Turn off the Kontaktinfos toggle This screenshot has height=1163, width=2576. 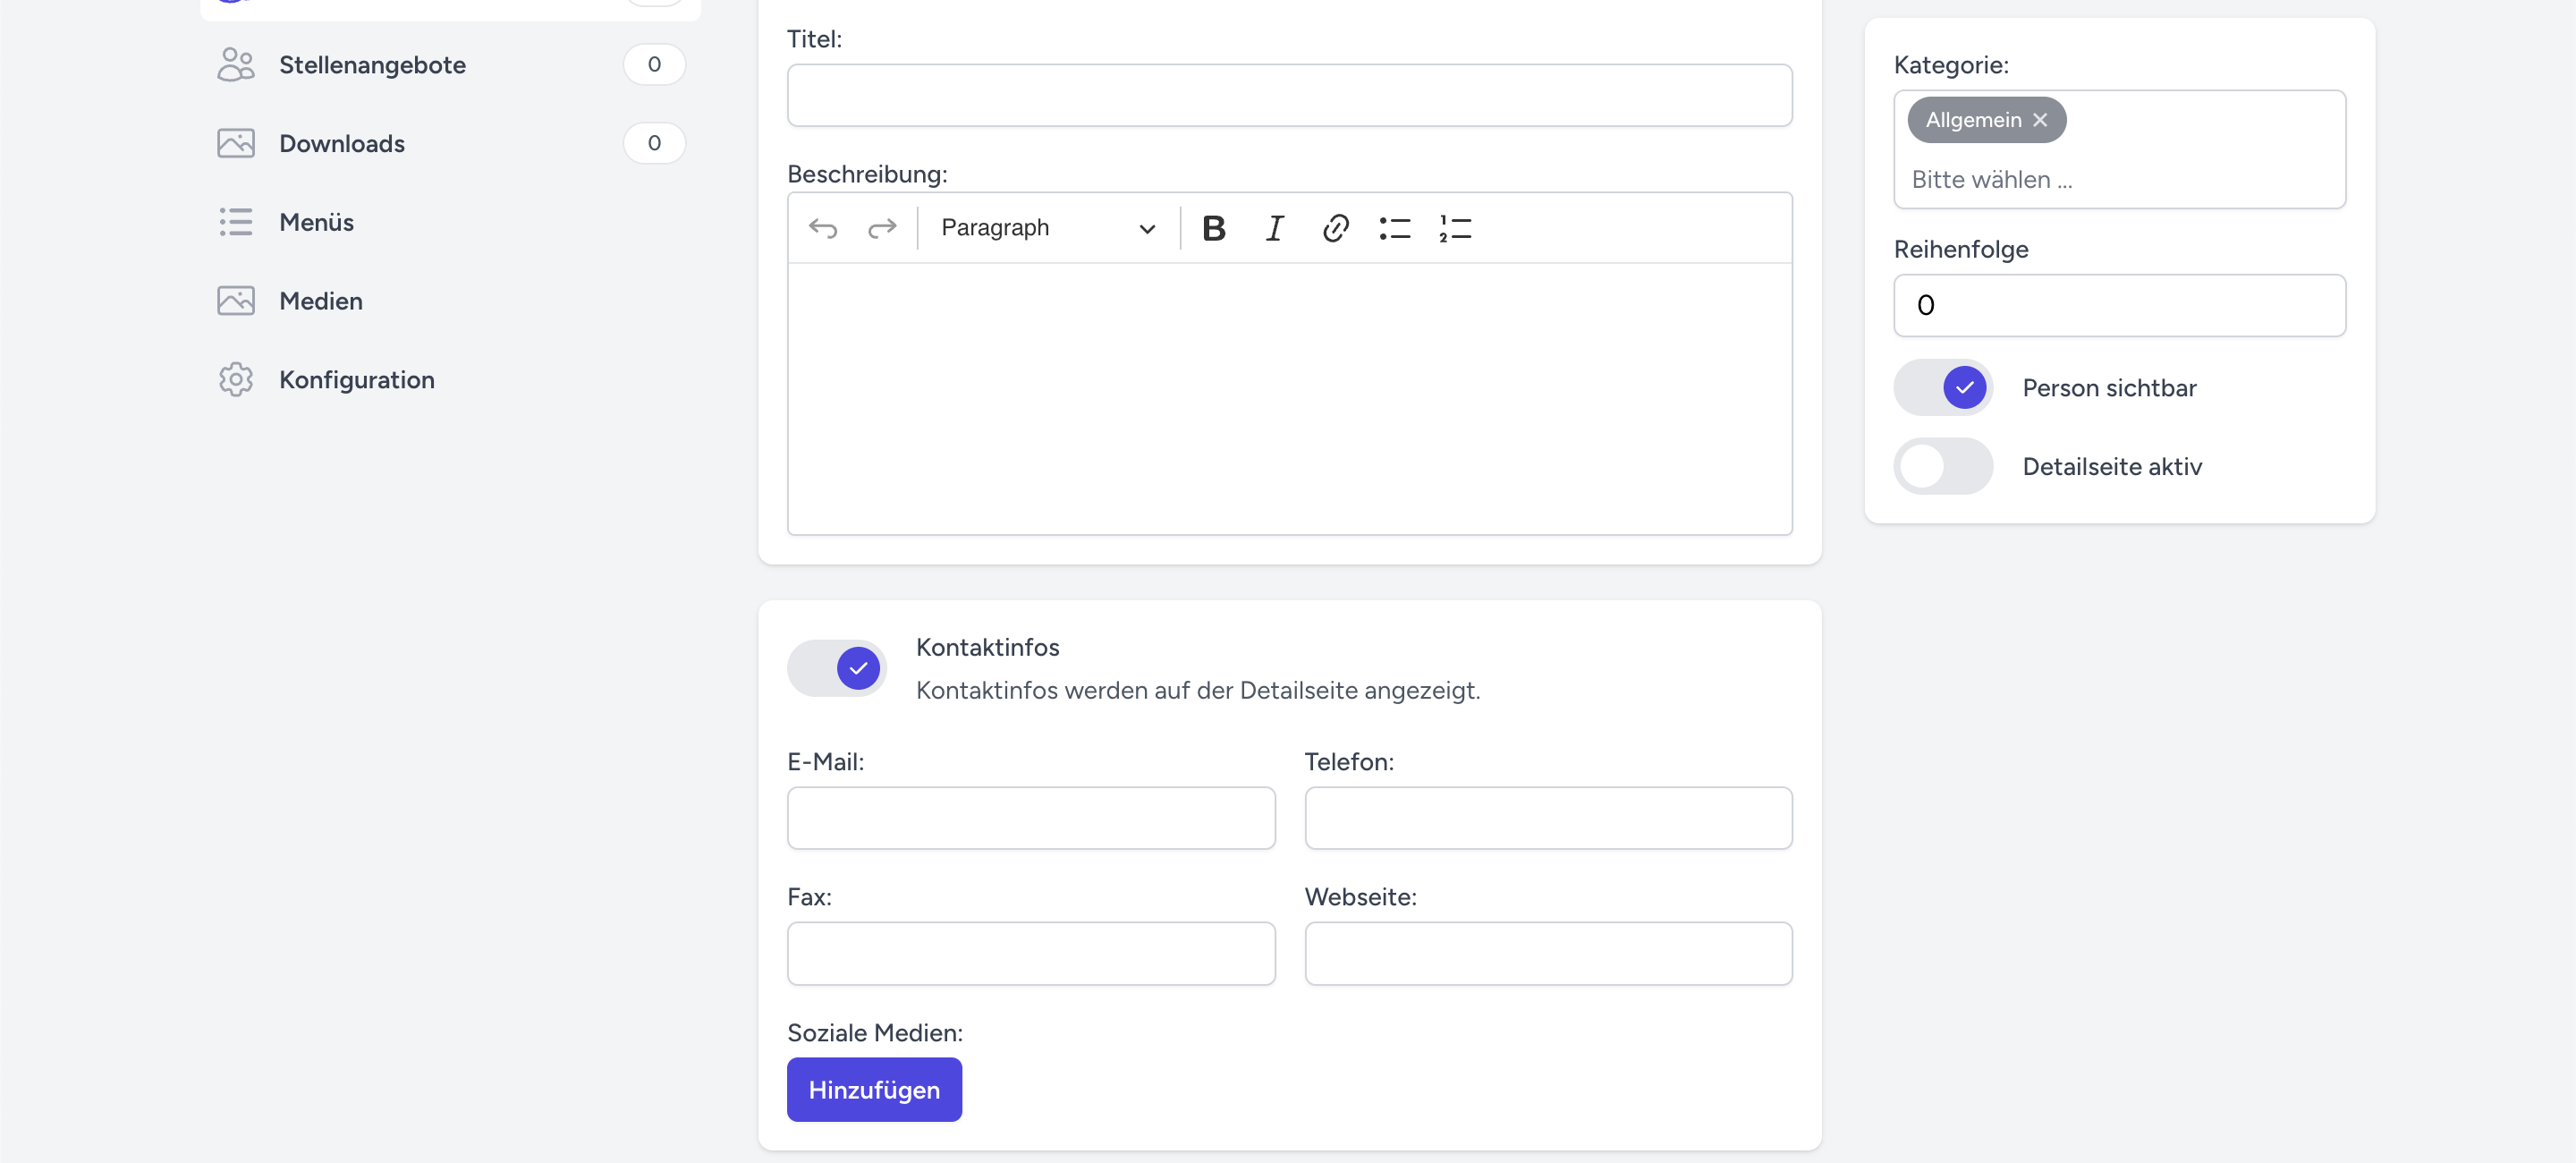837,668
